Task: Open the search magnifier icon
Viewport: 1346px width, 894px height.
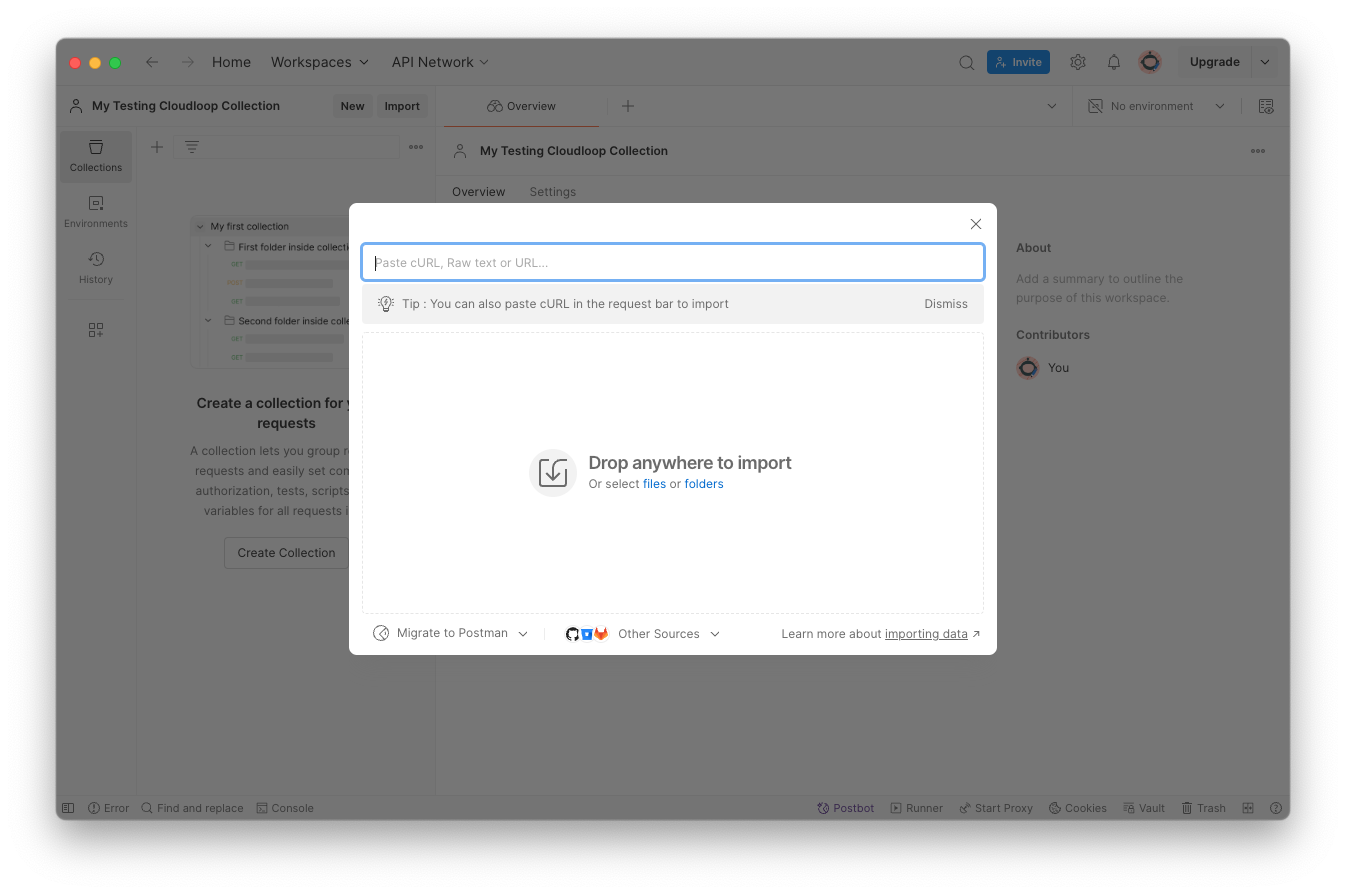Action: click(x=966, y=62)
